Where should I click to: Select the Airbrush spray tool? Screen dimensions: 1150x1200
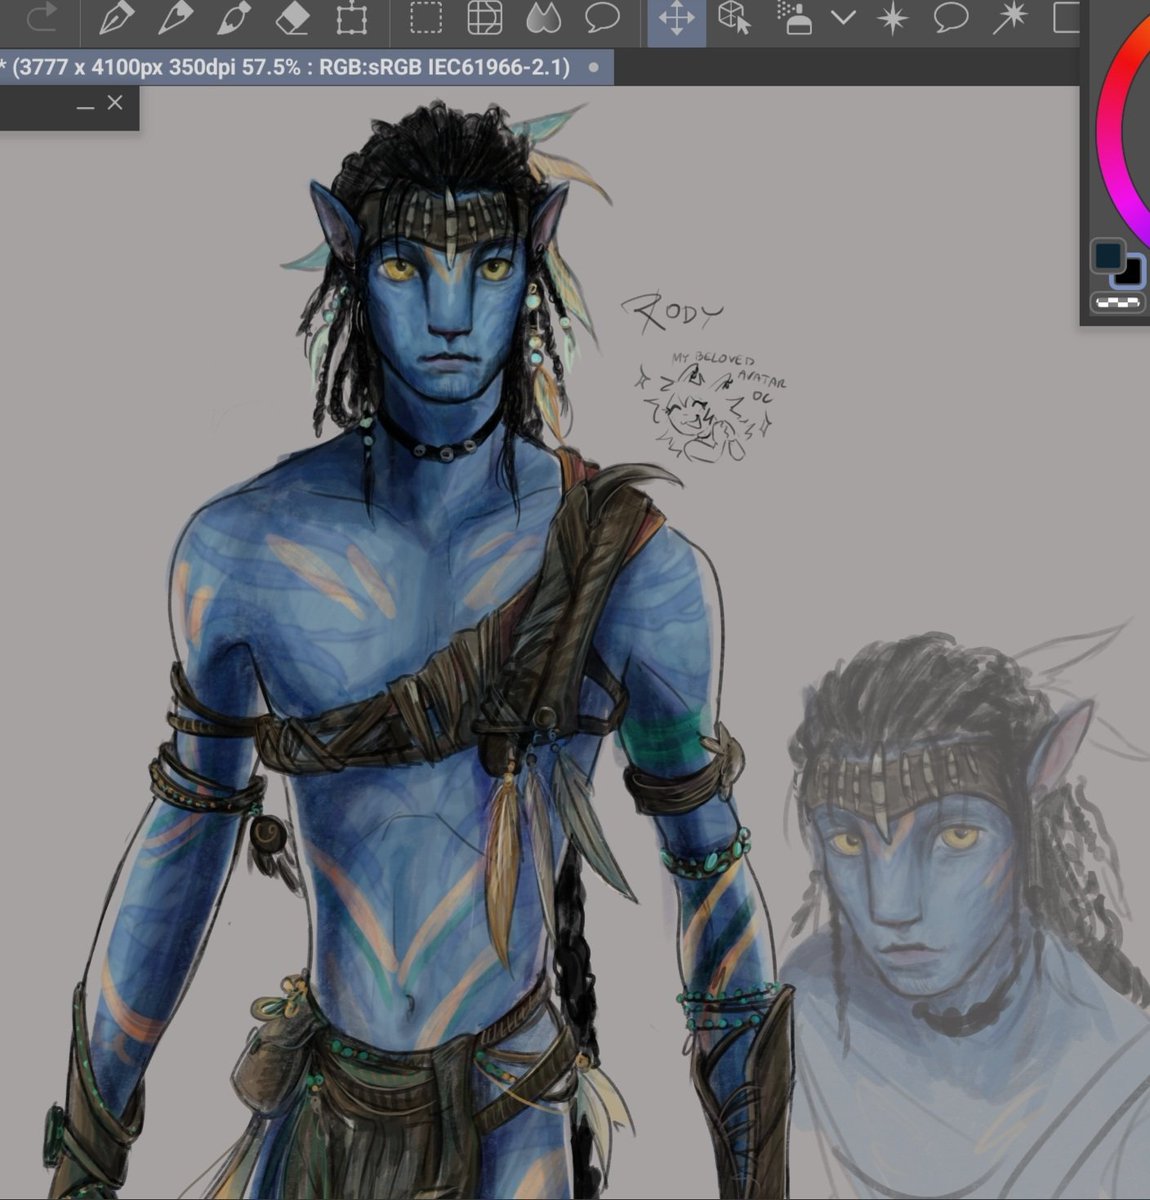click(x=795, y=19)
